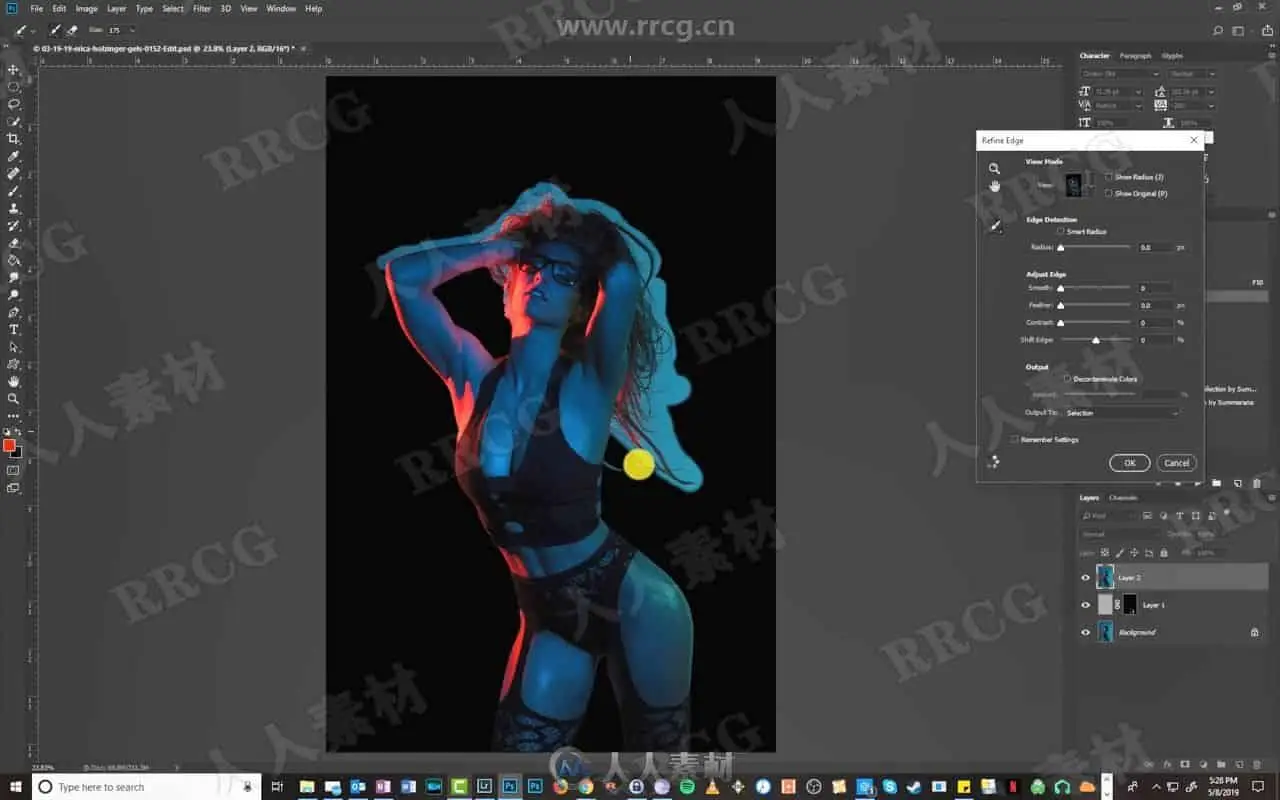Image resolution: width=1280 pixels, height=800 pixels.
Task: Enable the Decontaminate Colors checkbox
Action: pos(1067,379)
